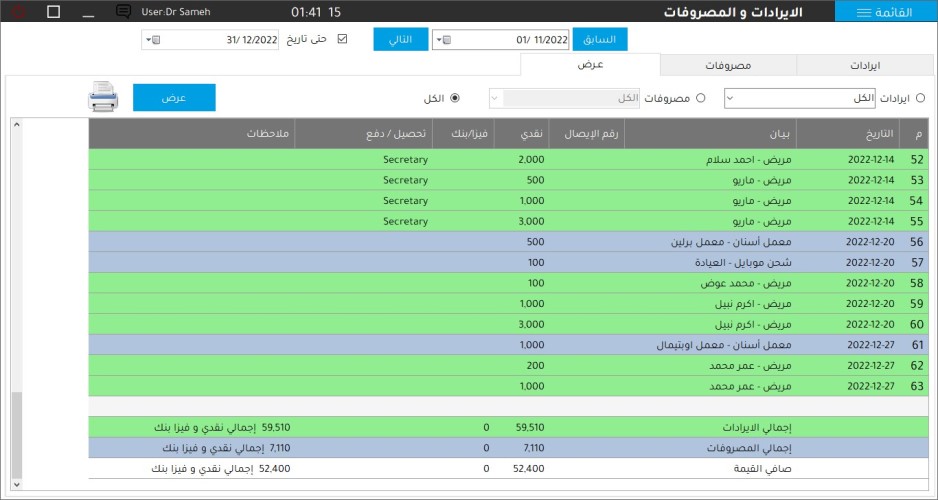
Task: Toggle the حتى تاريخ checkbox
Action: [x=343, y=40]
